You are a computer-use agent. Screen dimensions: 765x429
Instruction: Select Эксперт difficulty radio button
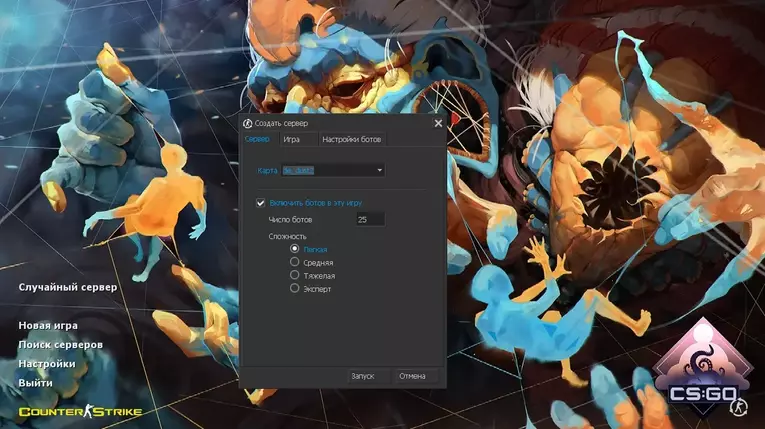coord(294,288)
